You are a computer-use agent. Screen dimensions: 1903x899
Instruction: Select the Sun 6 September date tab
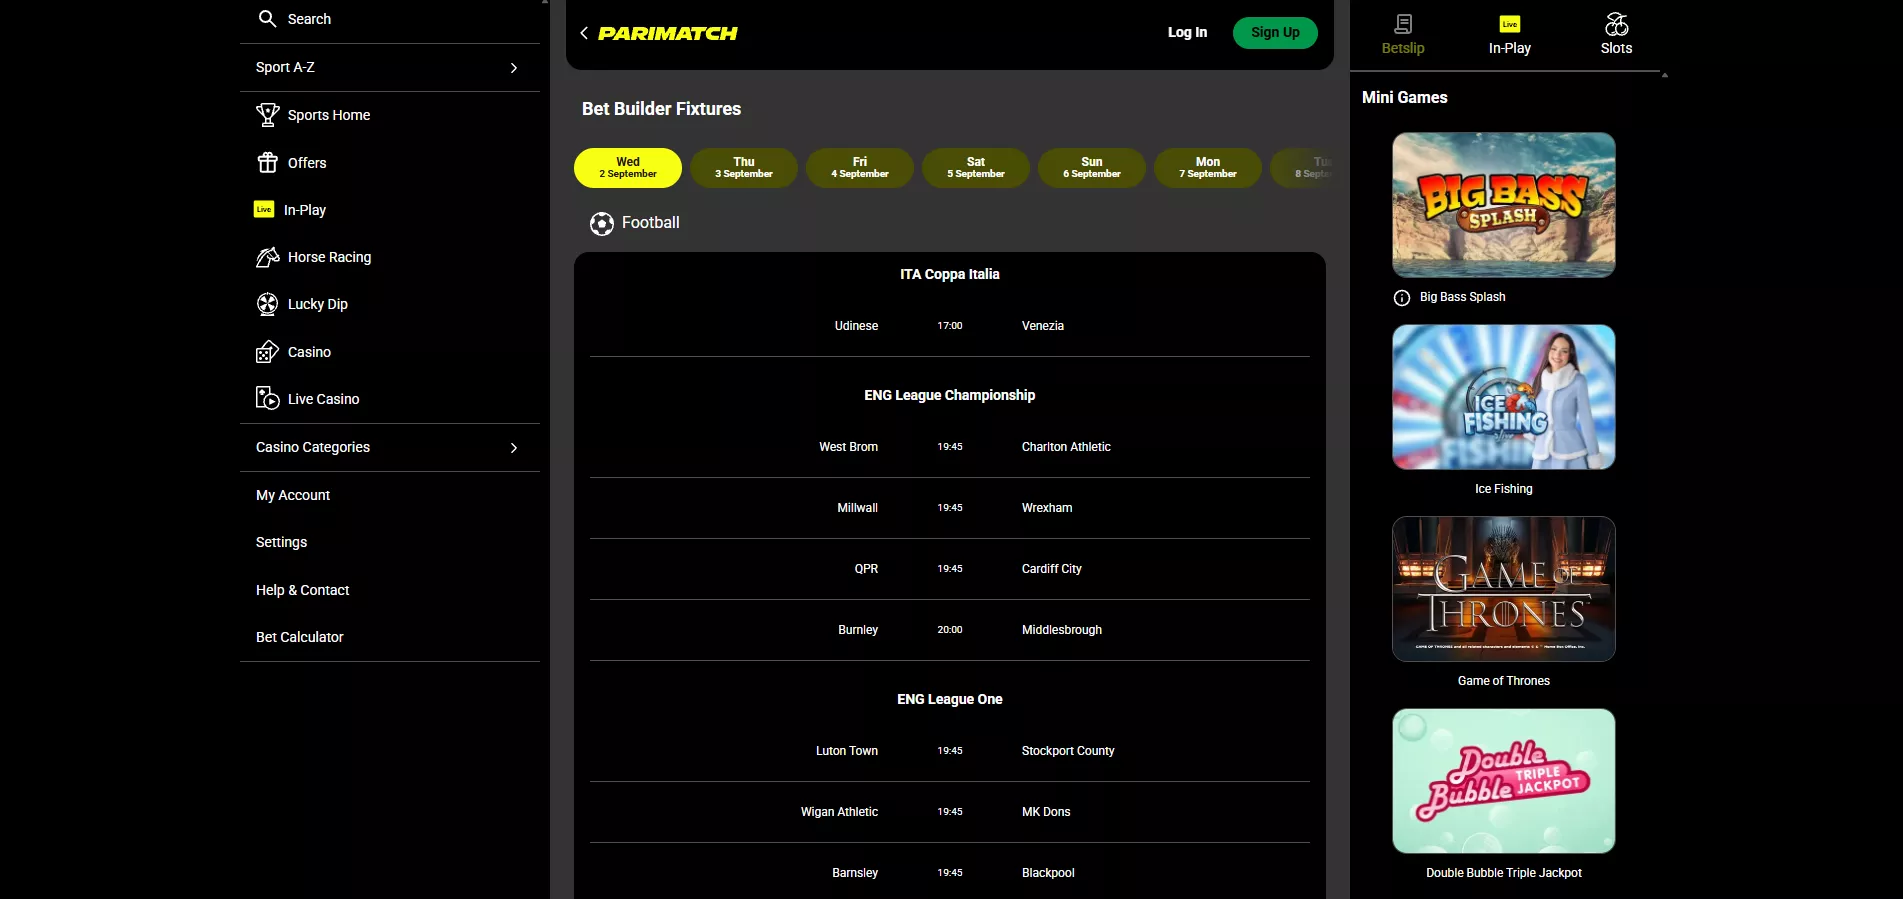pos(1092,167)
